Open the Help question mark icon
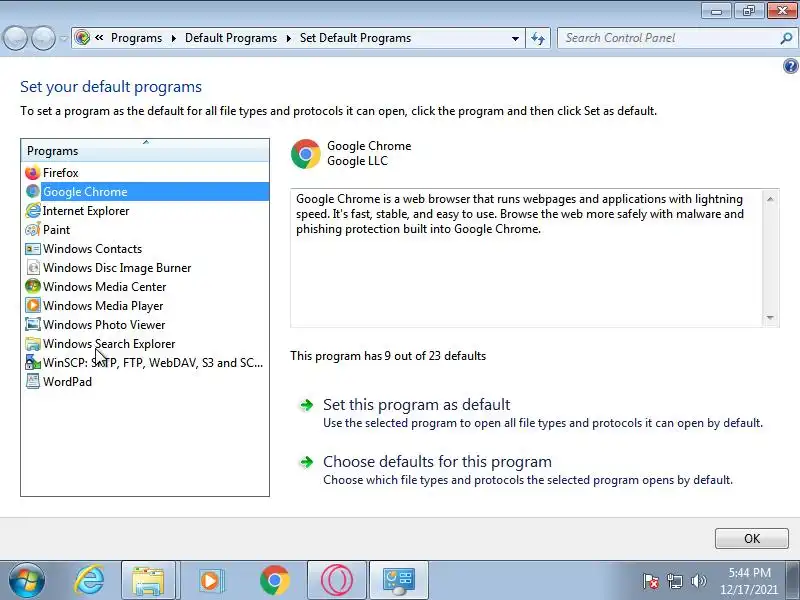The height and width of the screenshot is (600, 800). click(790, 66)
